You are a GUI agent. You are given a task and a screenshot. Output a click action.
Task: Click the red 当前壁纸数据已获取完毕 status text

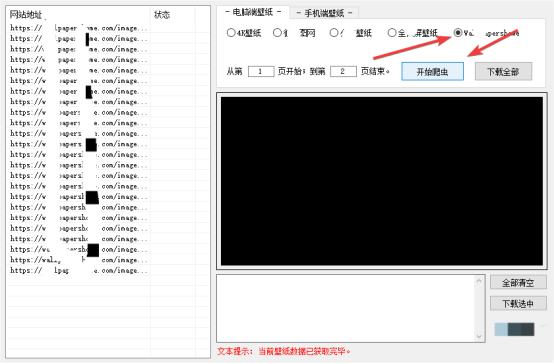(x=304, y=351)
